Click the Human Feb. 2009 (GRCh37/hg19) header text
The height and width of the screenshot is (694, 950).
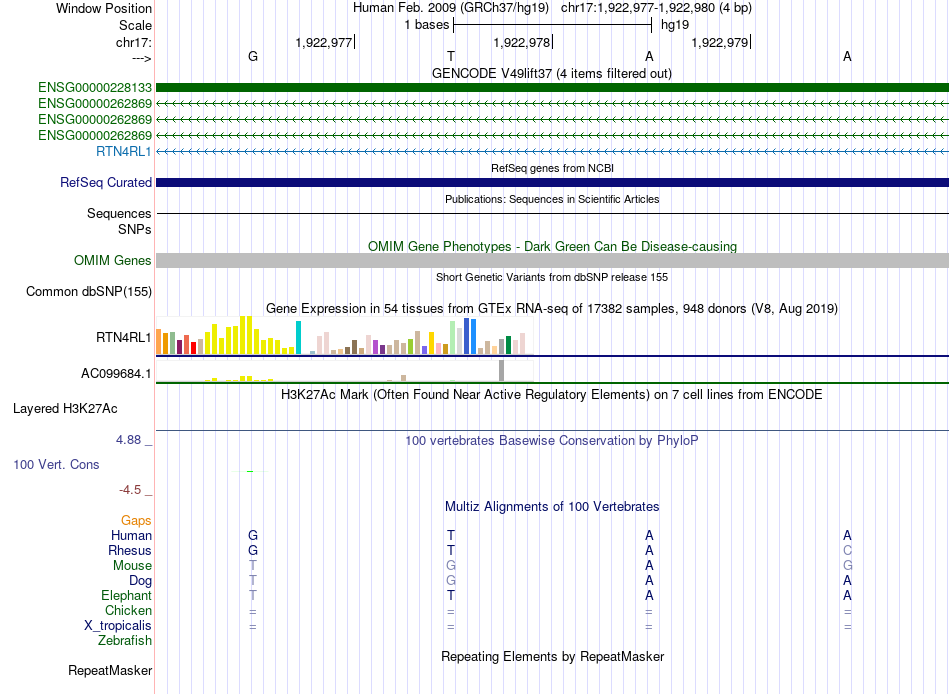(x=451, y=8)
